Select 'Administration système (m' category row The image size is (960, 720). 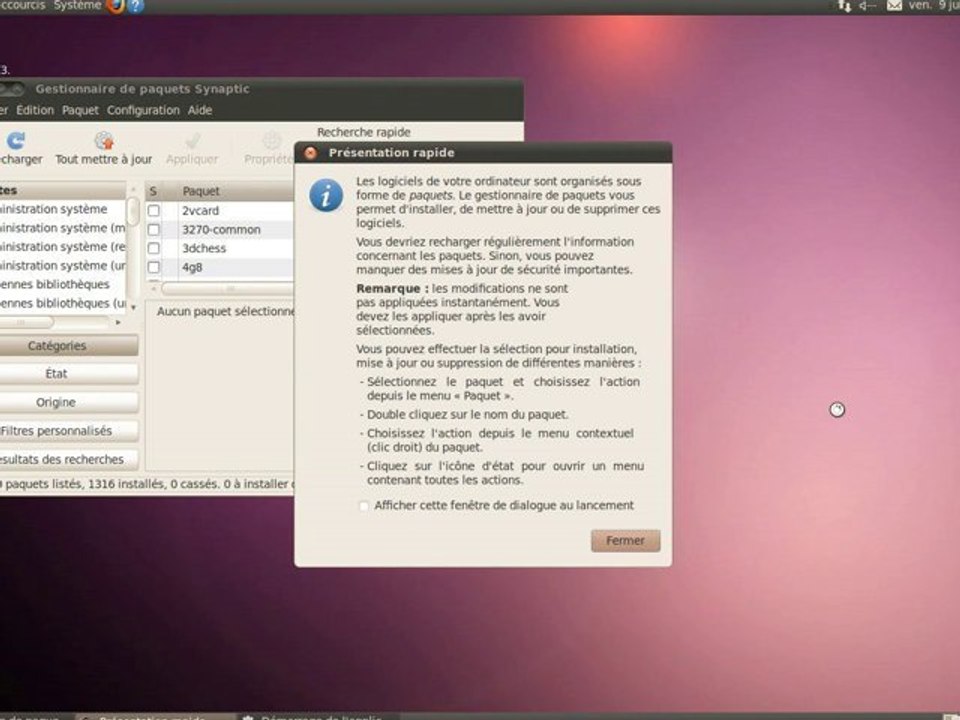coord(62,228)
